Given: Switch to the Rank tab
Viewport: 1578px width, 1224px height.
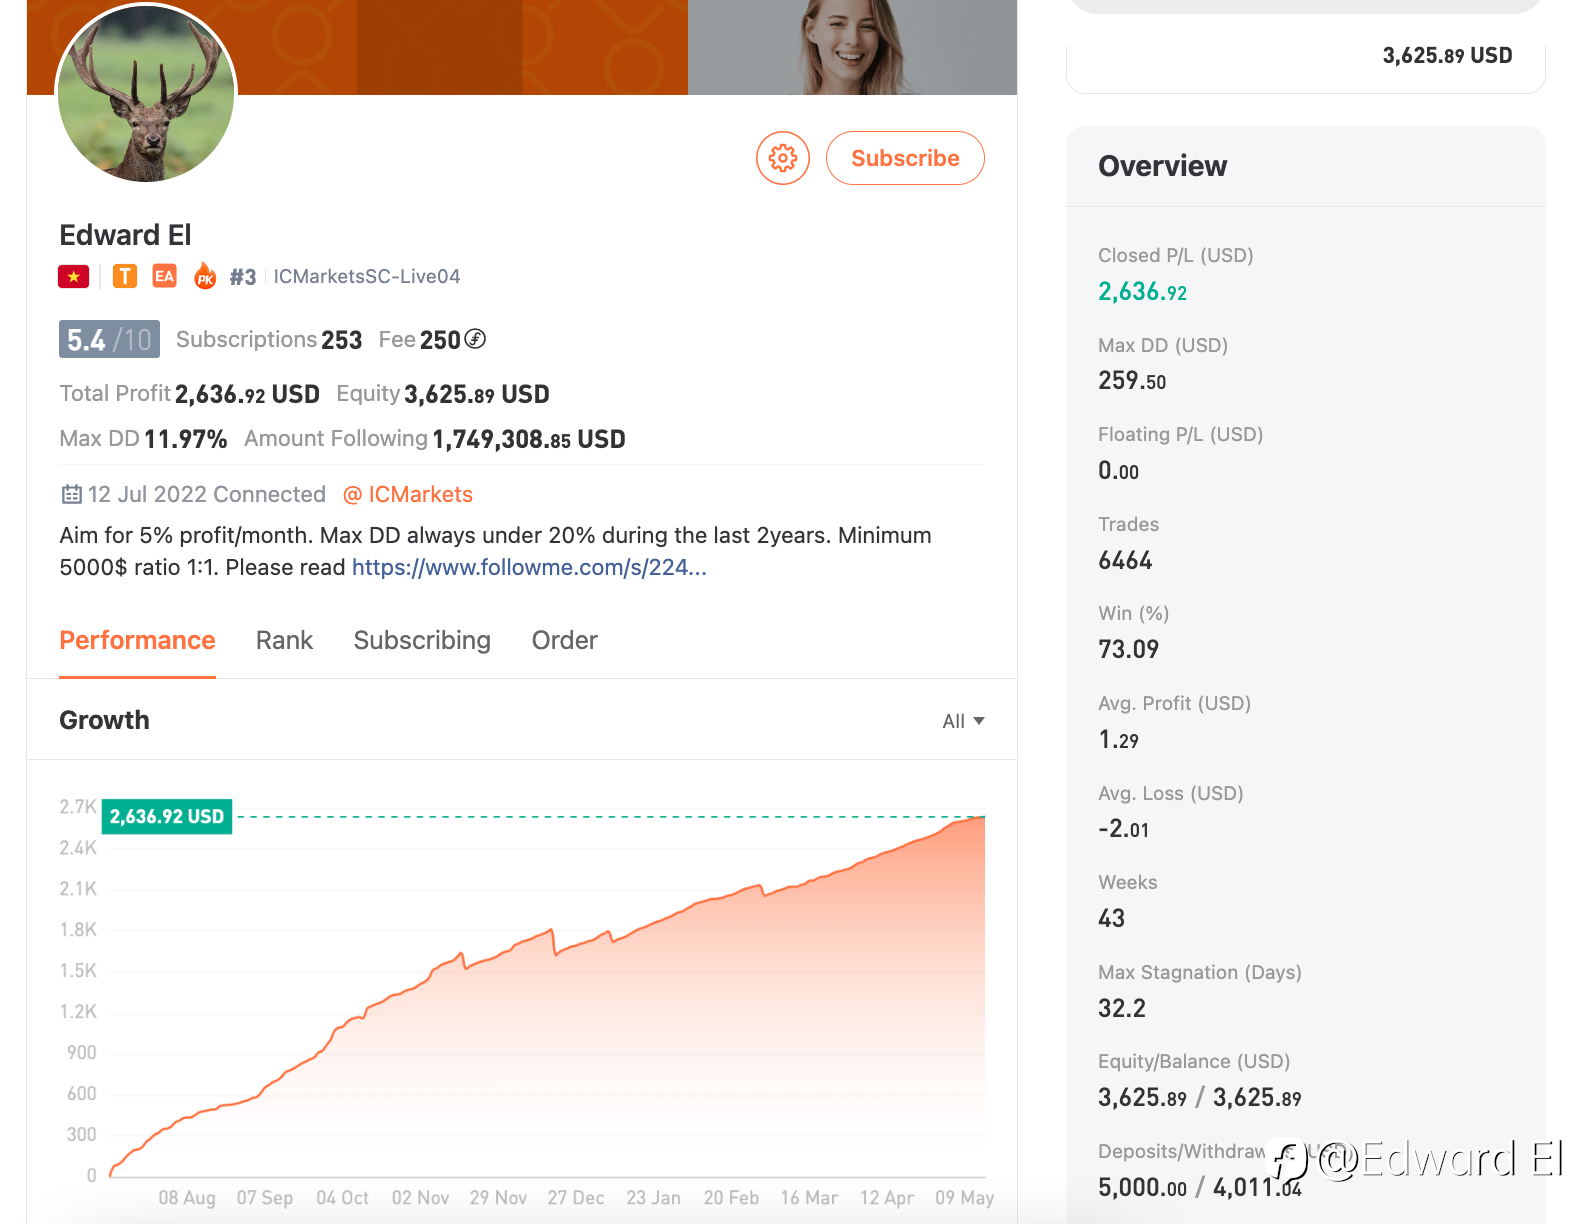Looking at the screenshot, I should tap(284, 640).
